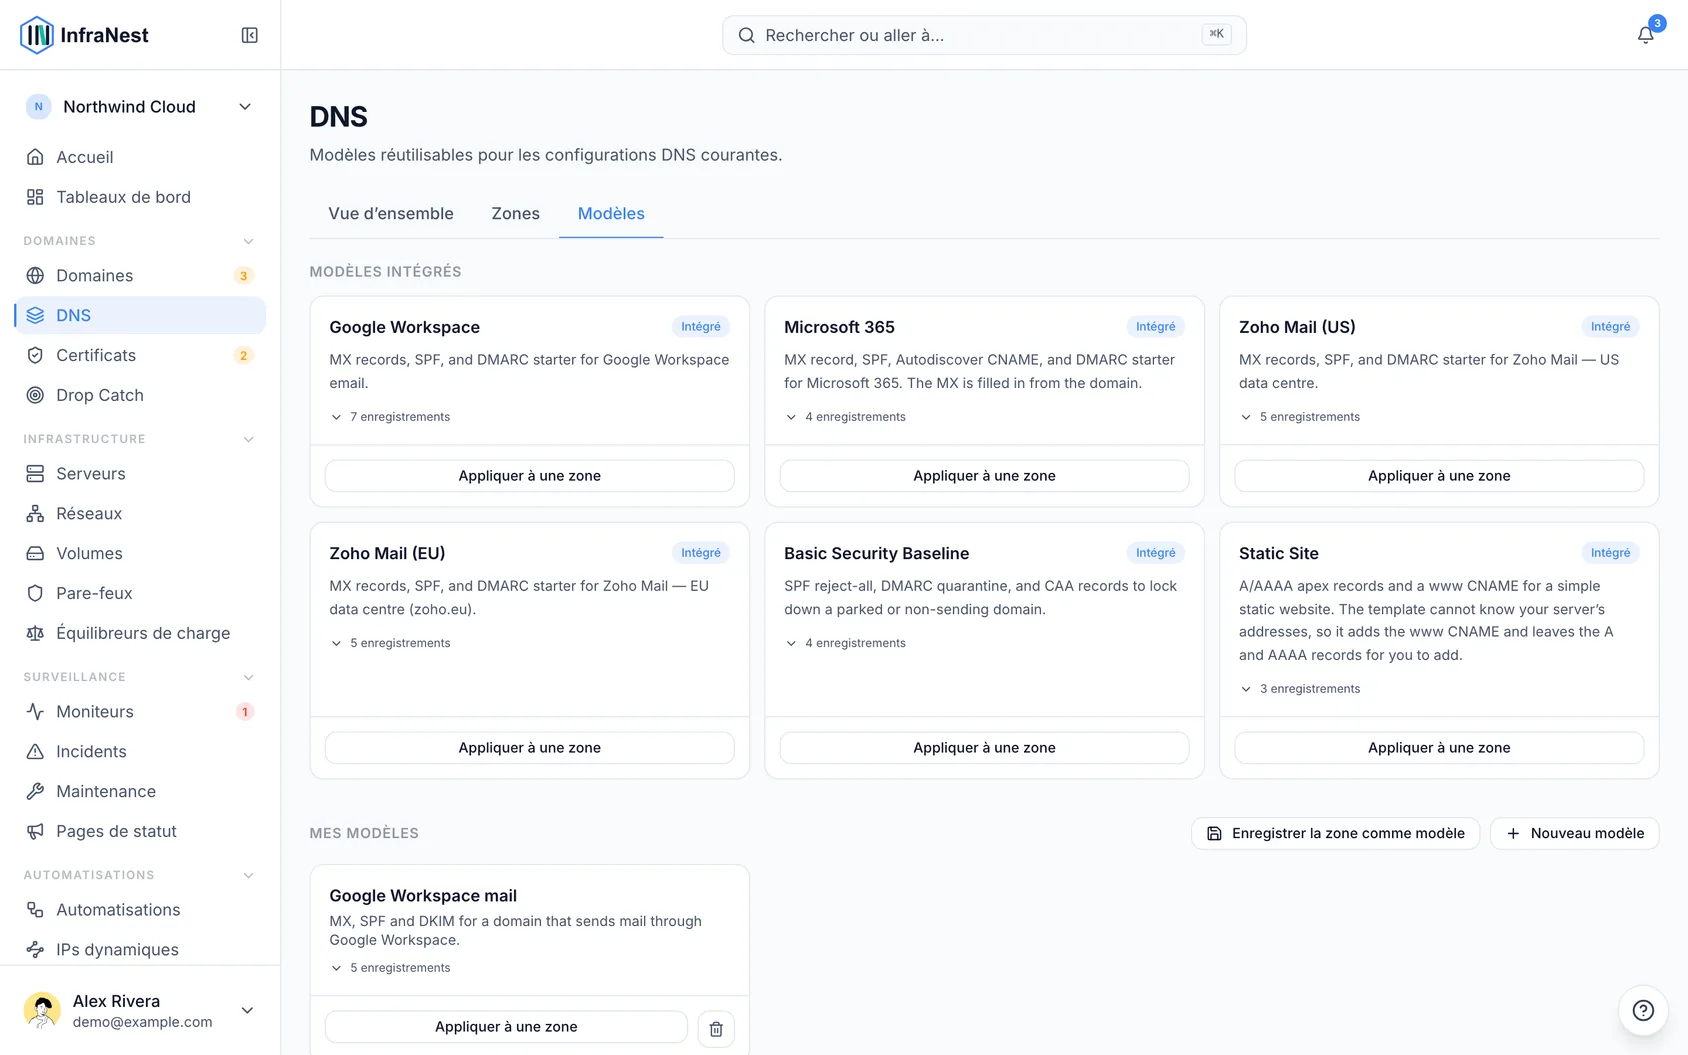Screen dimensions: 1688x1055
Task: Focus the Rechercher ou aller à search field
Action: click(984, 35)
